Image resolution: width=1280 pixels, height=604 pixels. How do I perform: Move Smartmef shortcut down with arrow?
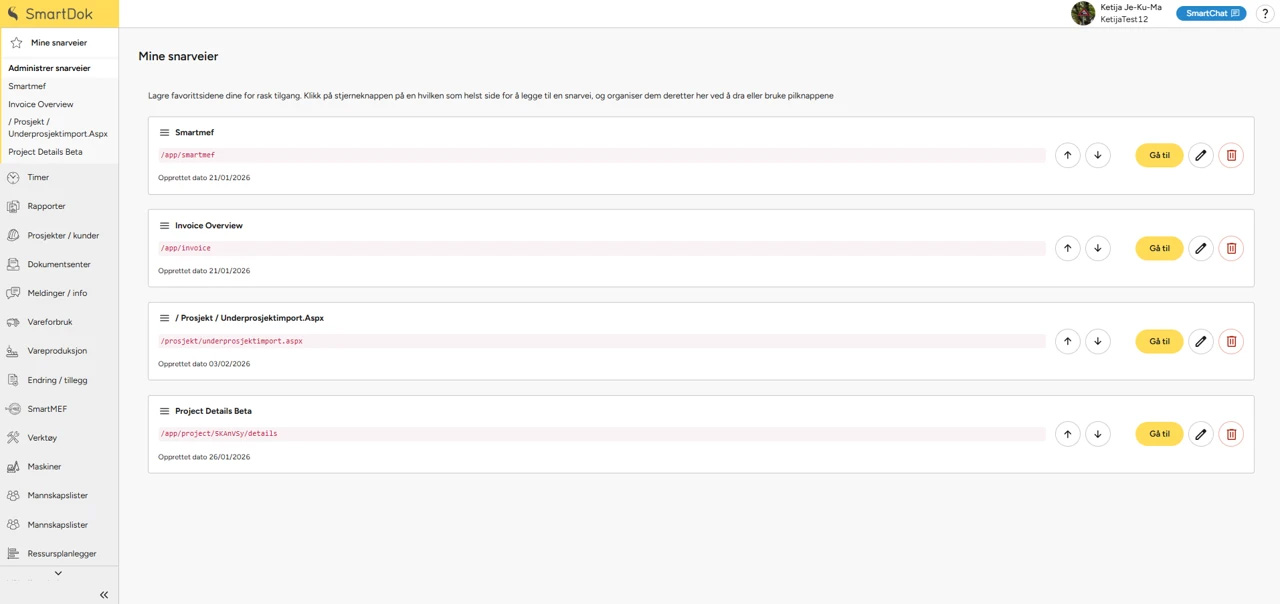coord(1097,155)
